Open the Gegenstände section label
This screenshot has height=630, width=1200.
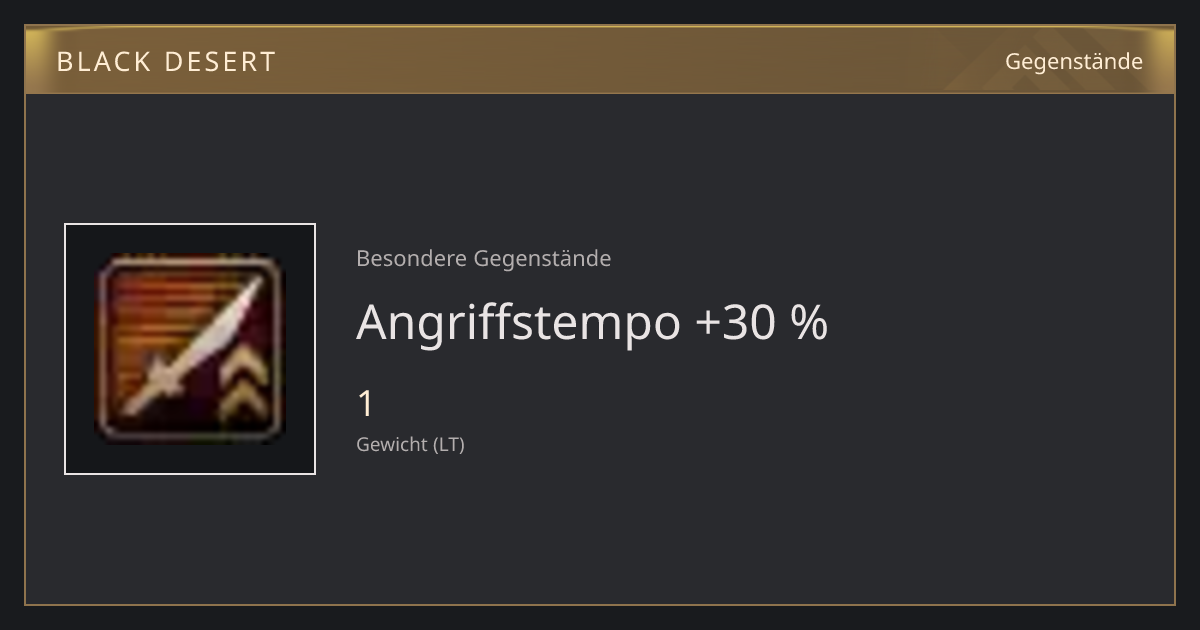tap(1073, 61)
